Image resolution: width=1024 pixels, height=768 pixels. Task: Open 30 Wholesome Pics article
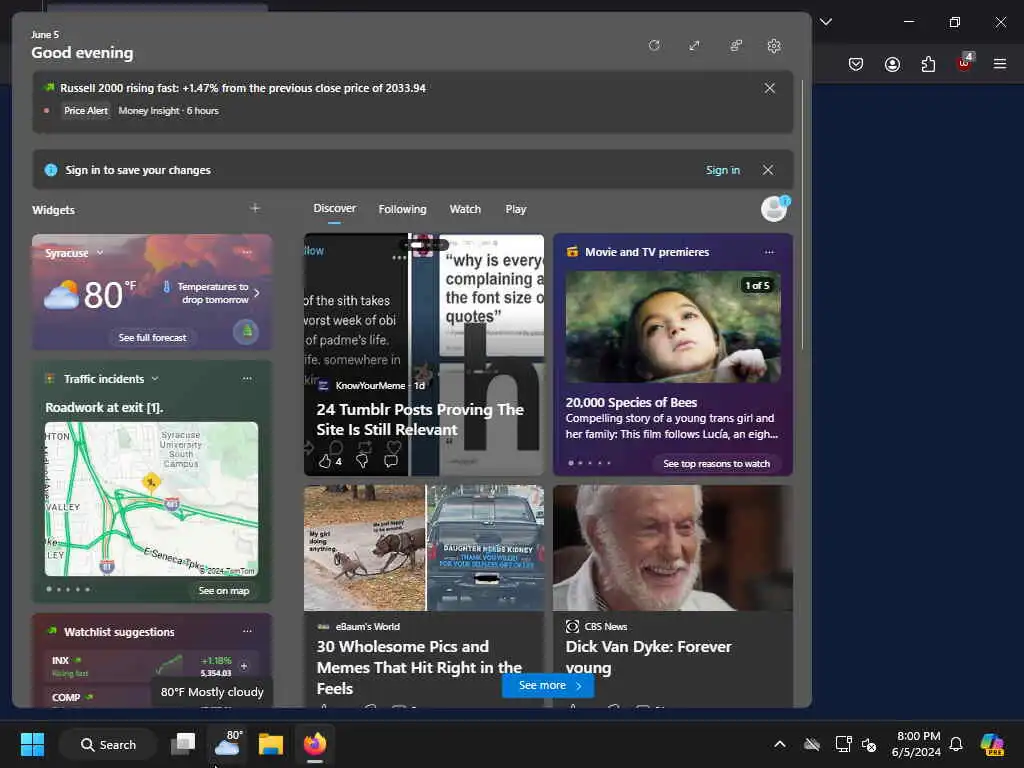(x=419, y=667)
